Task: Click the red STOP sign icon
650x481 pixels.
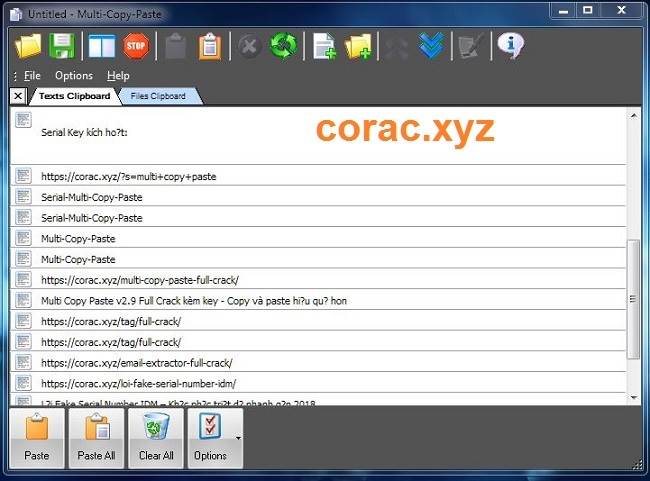Action: click(136, 46)
